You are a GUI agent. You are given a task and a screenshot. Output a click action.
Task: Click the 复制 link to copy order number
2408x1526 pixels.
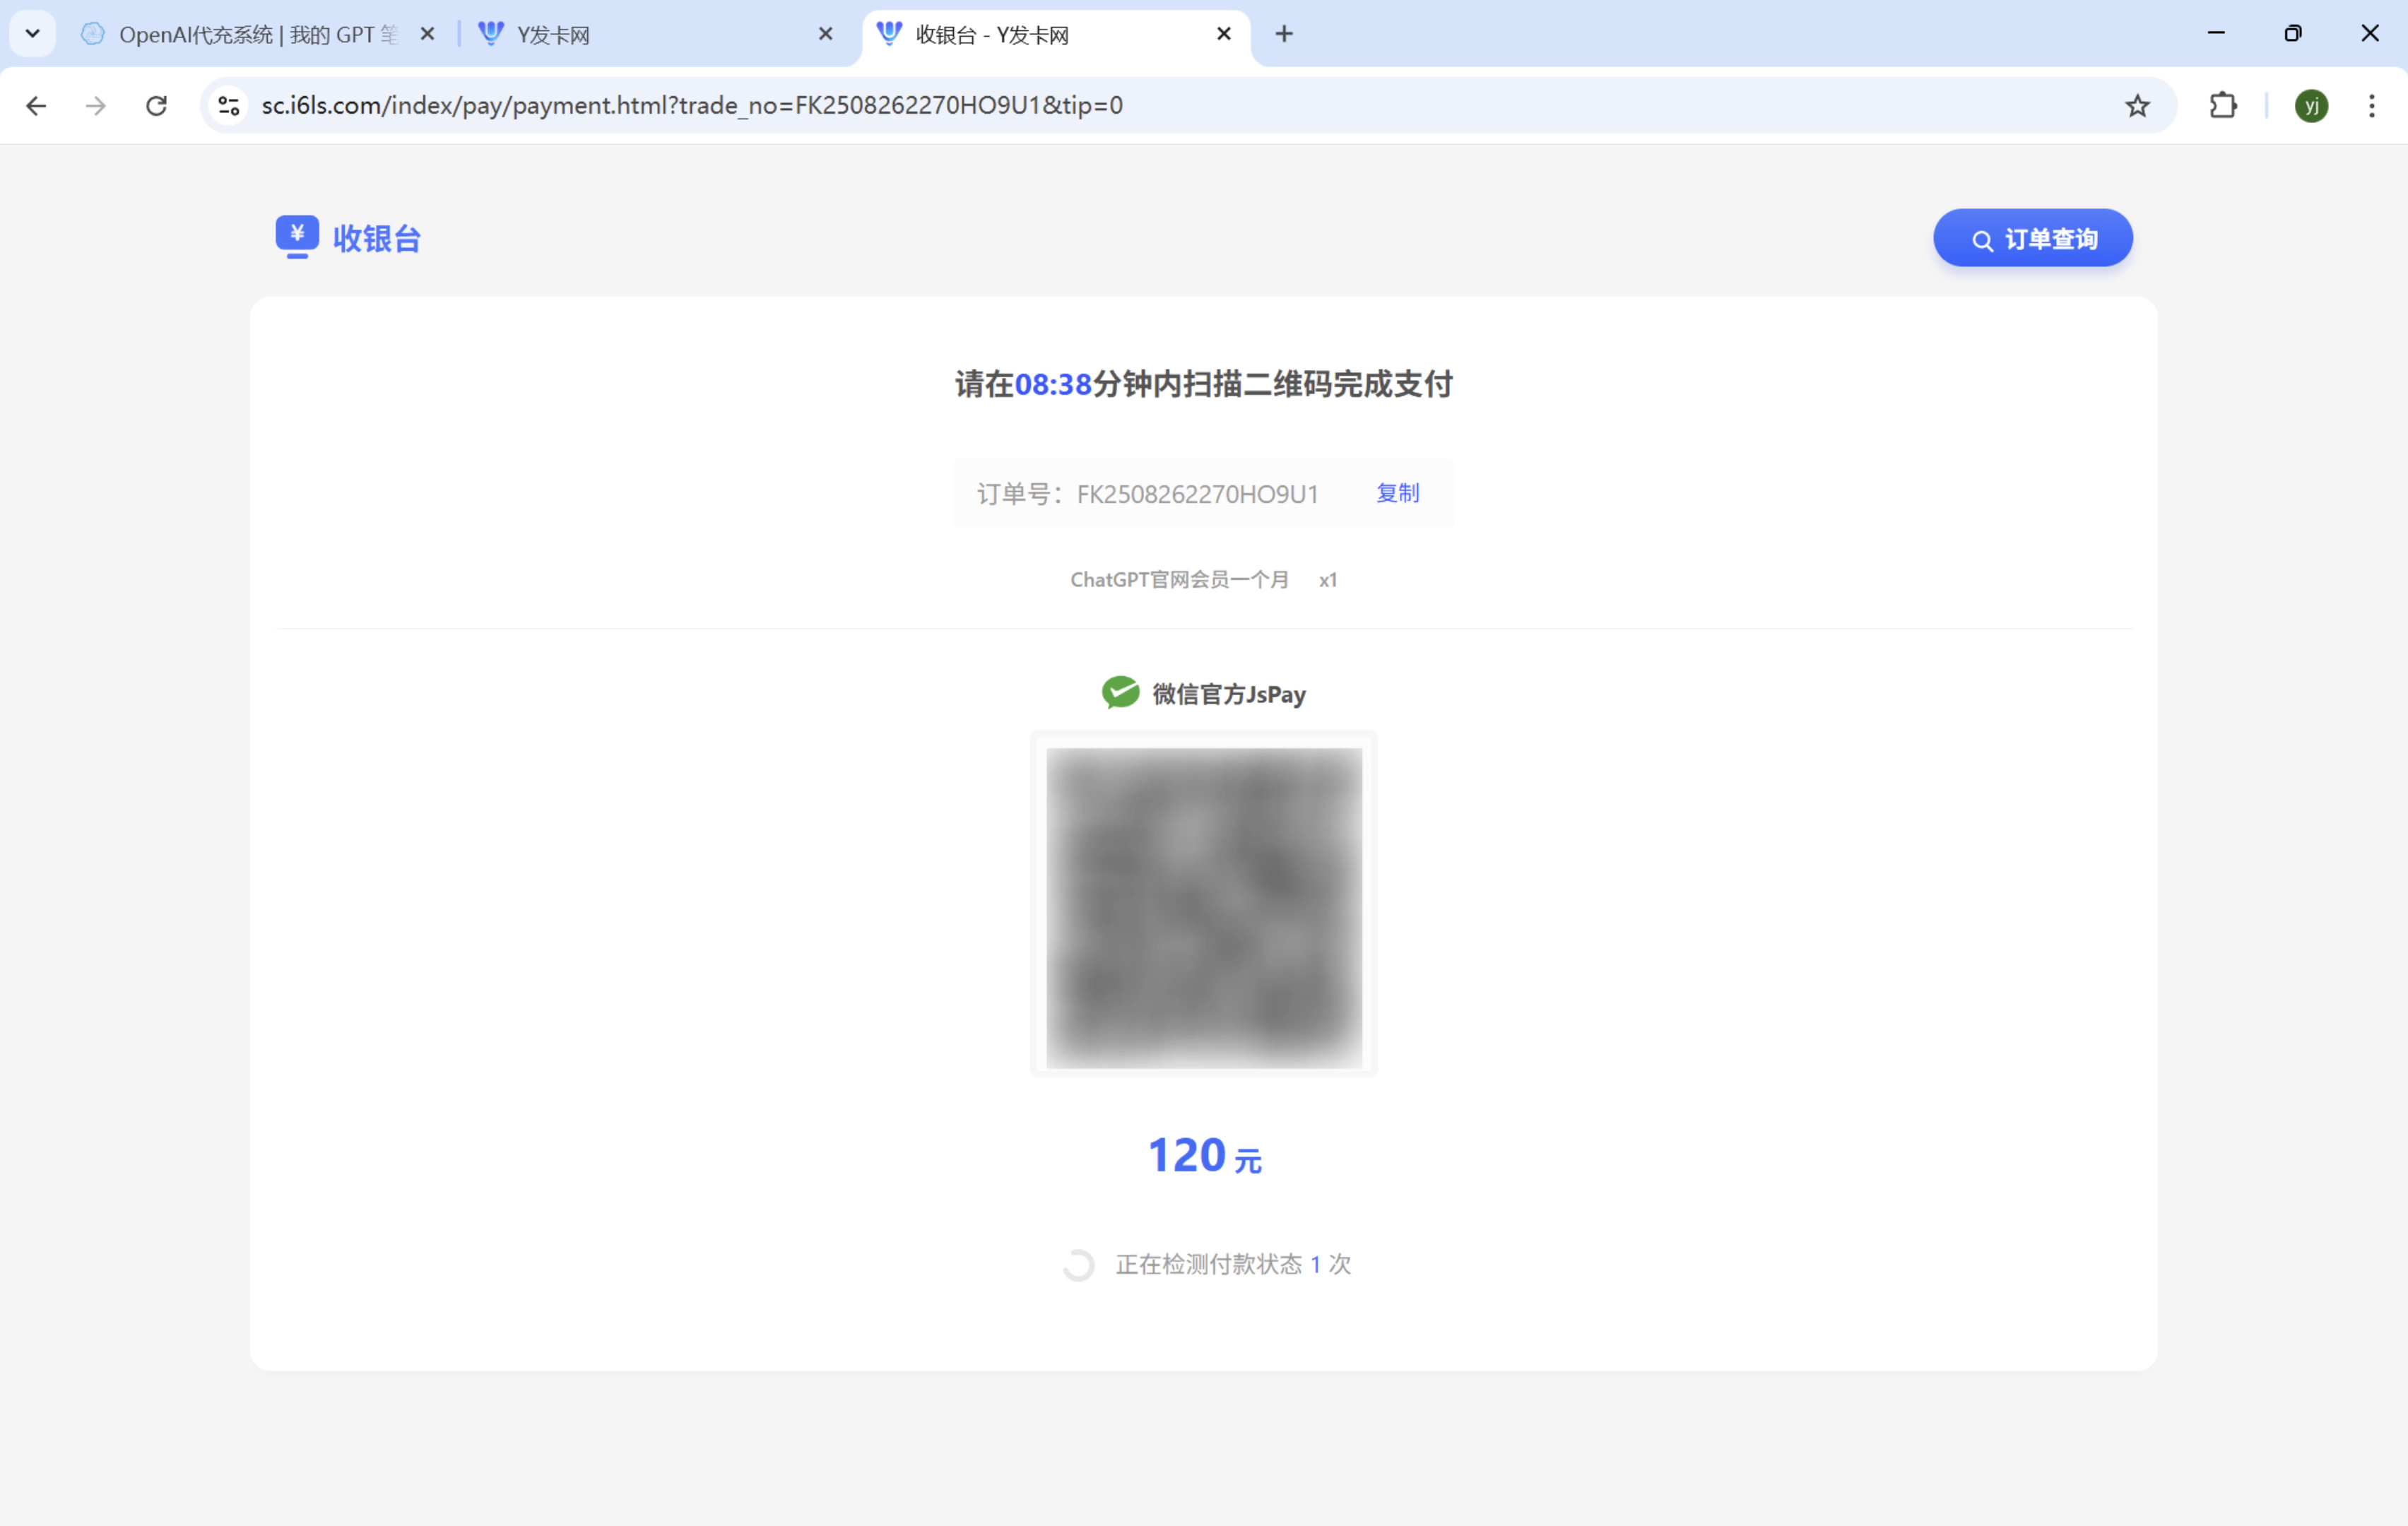pyautogui.click(x=1397, y=493)
